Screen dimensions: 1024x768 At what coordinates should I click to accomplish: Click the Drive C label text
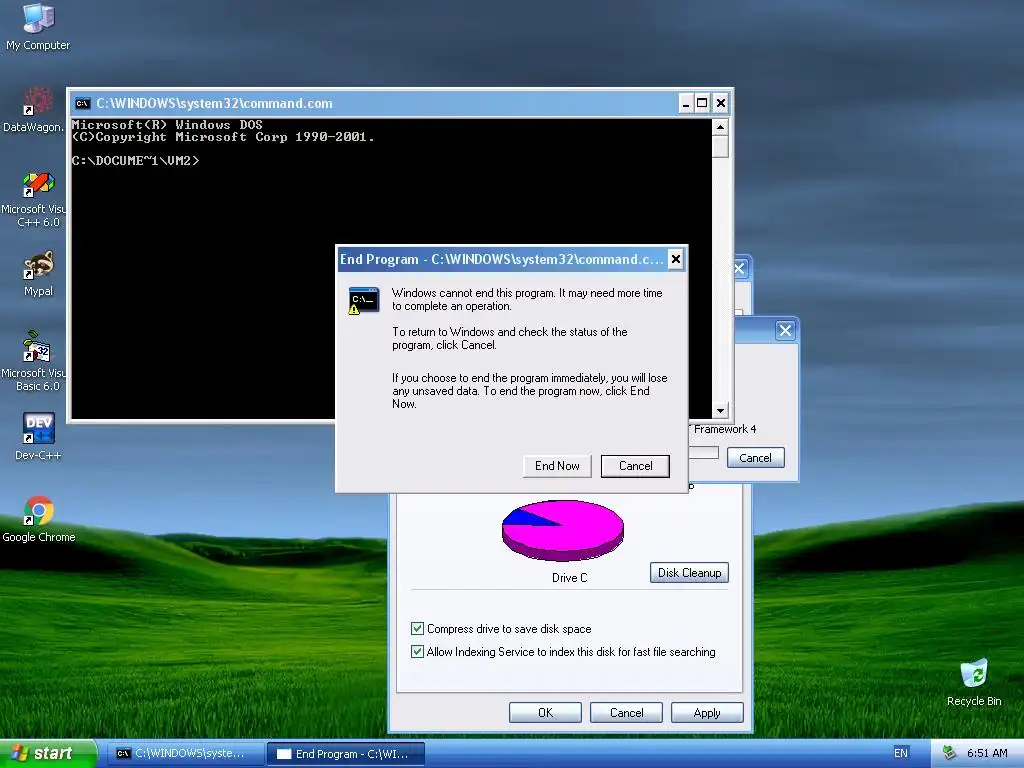(x=569, y=578)
